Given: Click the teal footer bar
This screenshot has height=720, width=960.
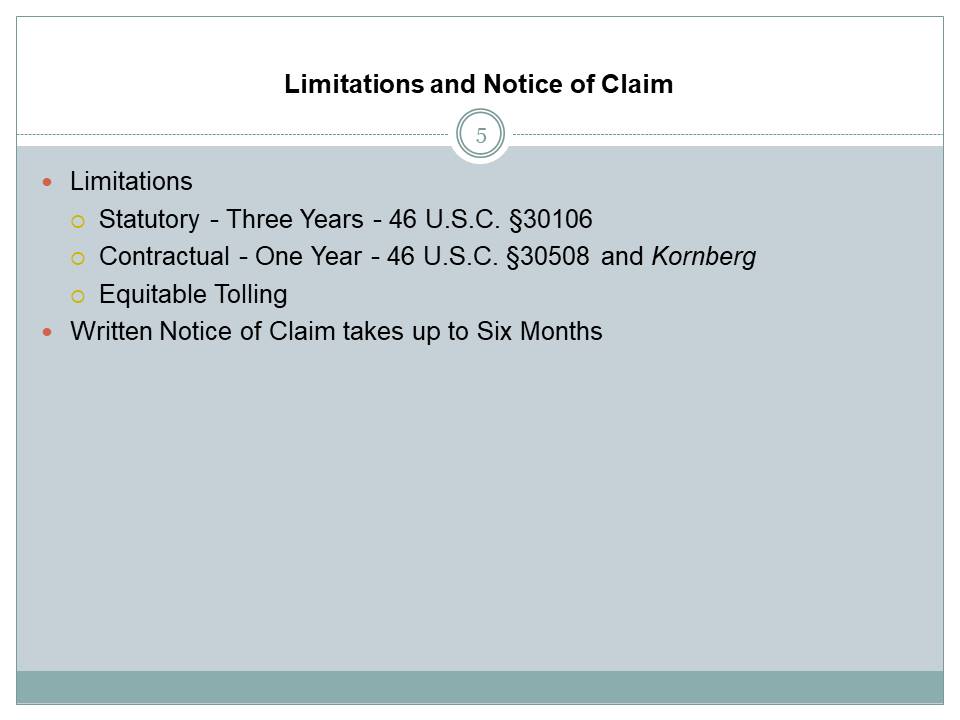Looking at the screenshot, I should click(480, 686).
